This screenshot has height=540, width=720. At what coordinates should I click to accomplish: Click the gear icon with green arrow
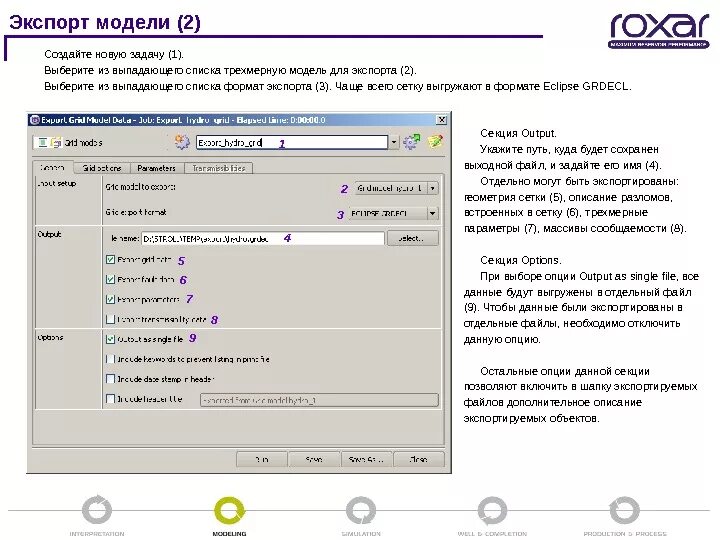pyautogui.click(x=411, y=142)
